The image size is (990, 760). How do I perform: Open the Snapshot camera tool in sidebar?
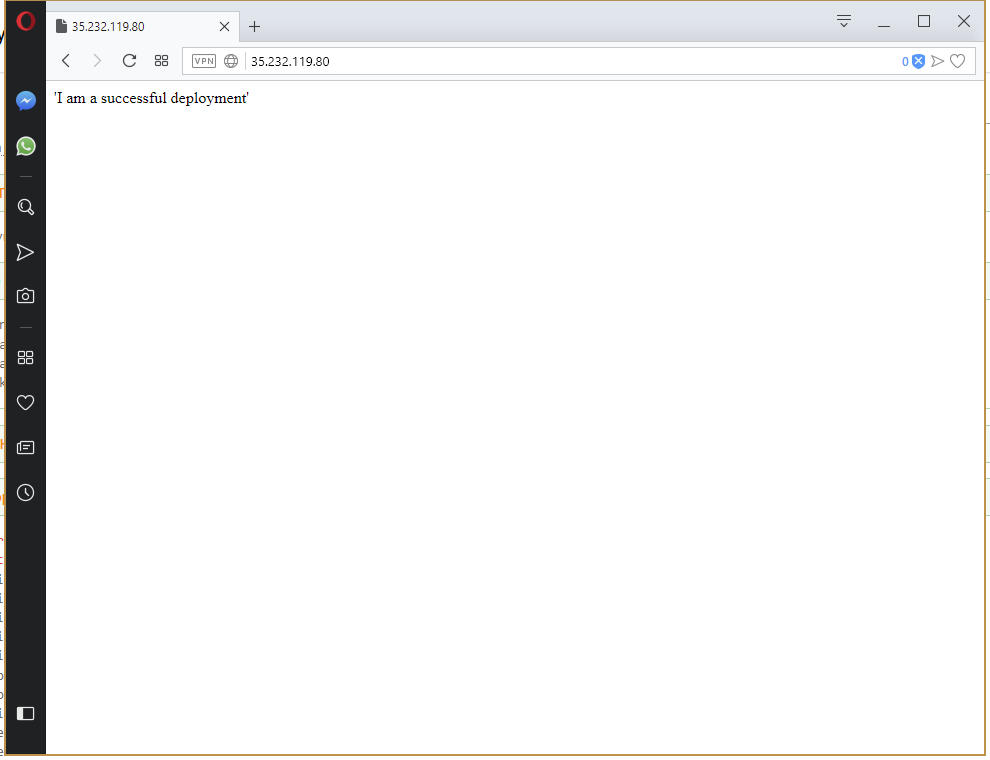click(x=25, y=296)
